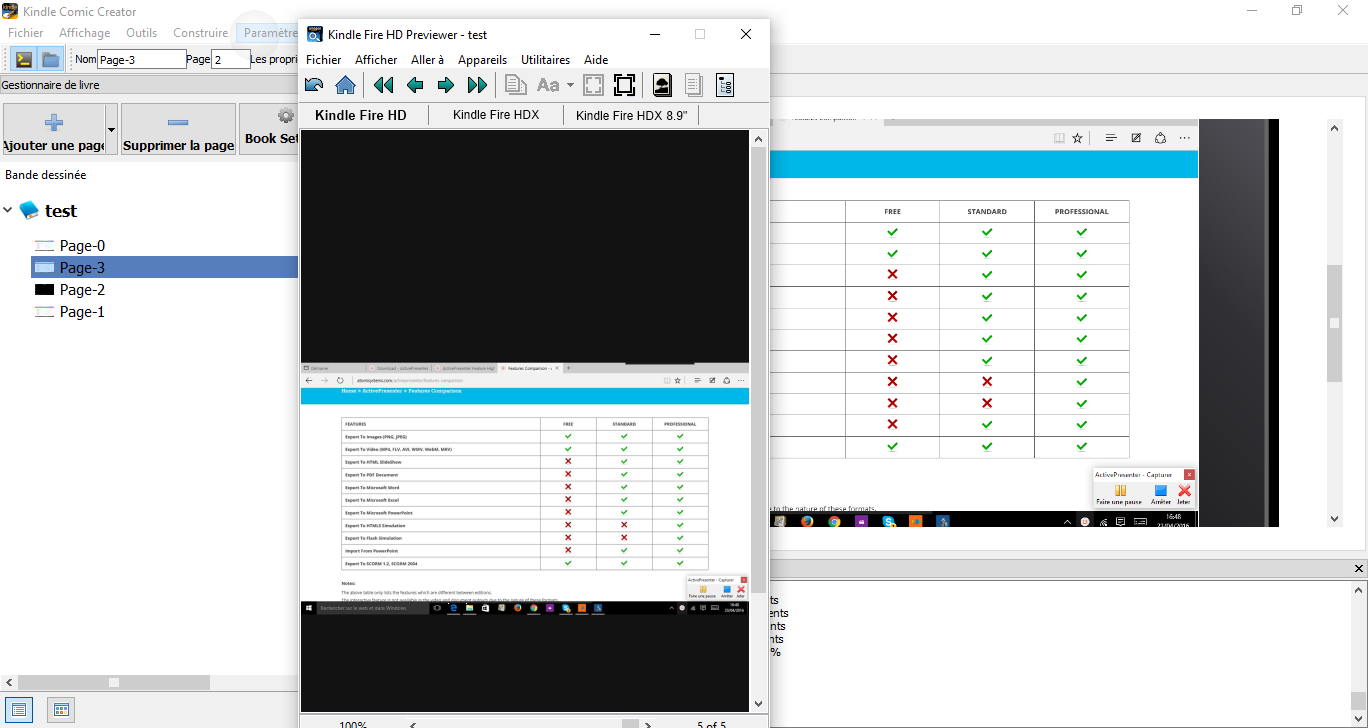Open the Aller à menu
Viewport: 1368px width, 728px height.
[427, 60]
